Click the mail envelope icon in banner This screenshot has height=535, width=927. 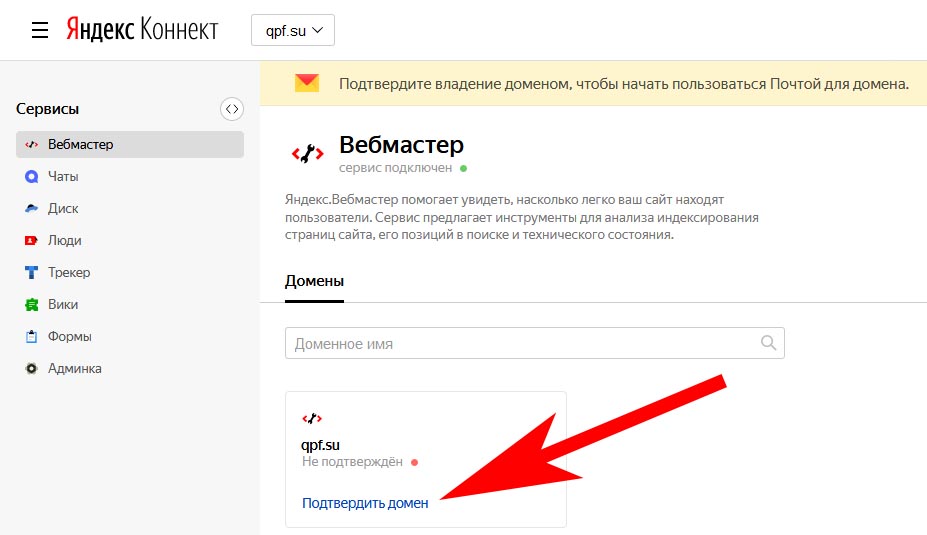tap(307, 83)
